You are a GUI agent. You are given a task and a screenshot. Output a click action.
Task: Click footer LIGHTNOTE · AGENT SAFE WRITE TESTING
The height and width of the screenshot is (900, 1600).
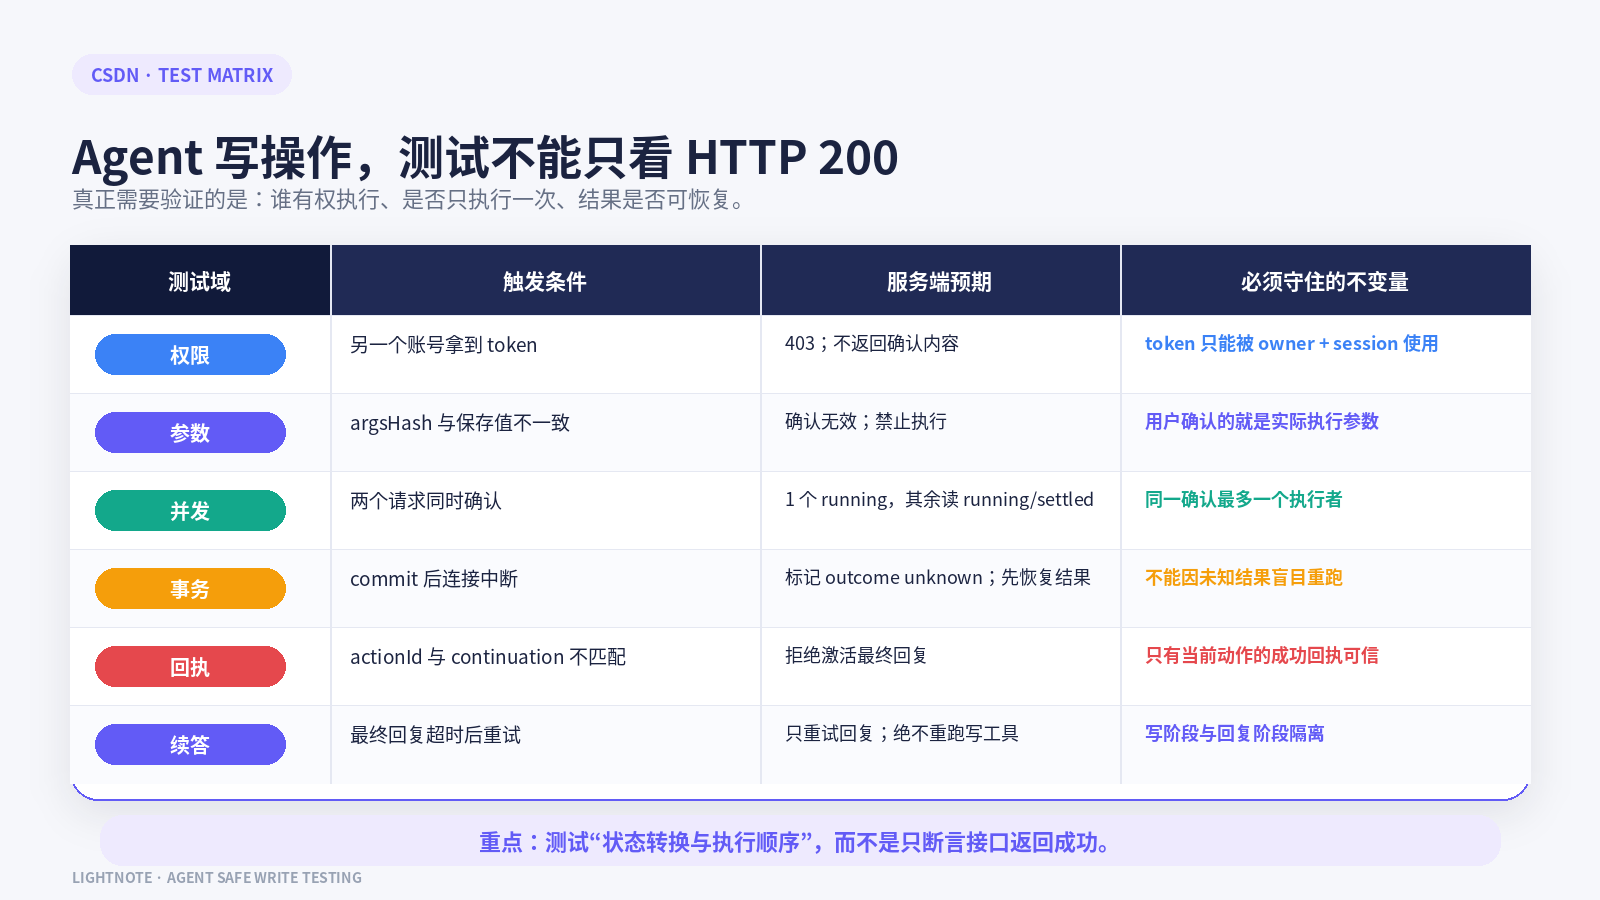(217, 878)
